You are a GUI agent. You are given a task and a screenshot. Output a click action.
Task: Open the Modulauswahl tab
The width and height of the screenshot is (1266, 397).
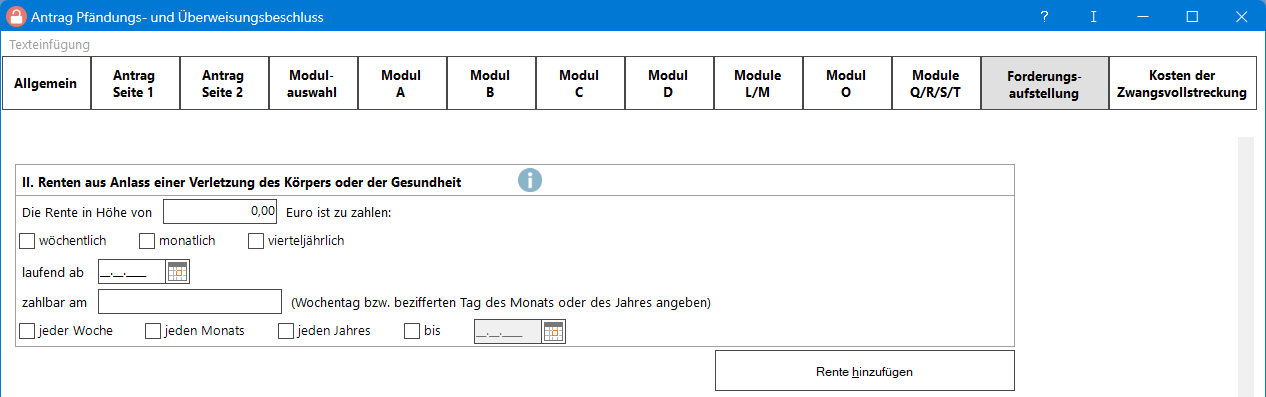click(x=313, y=83)
